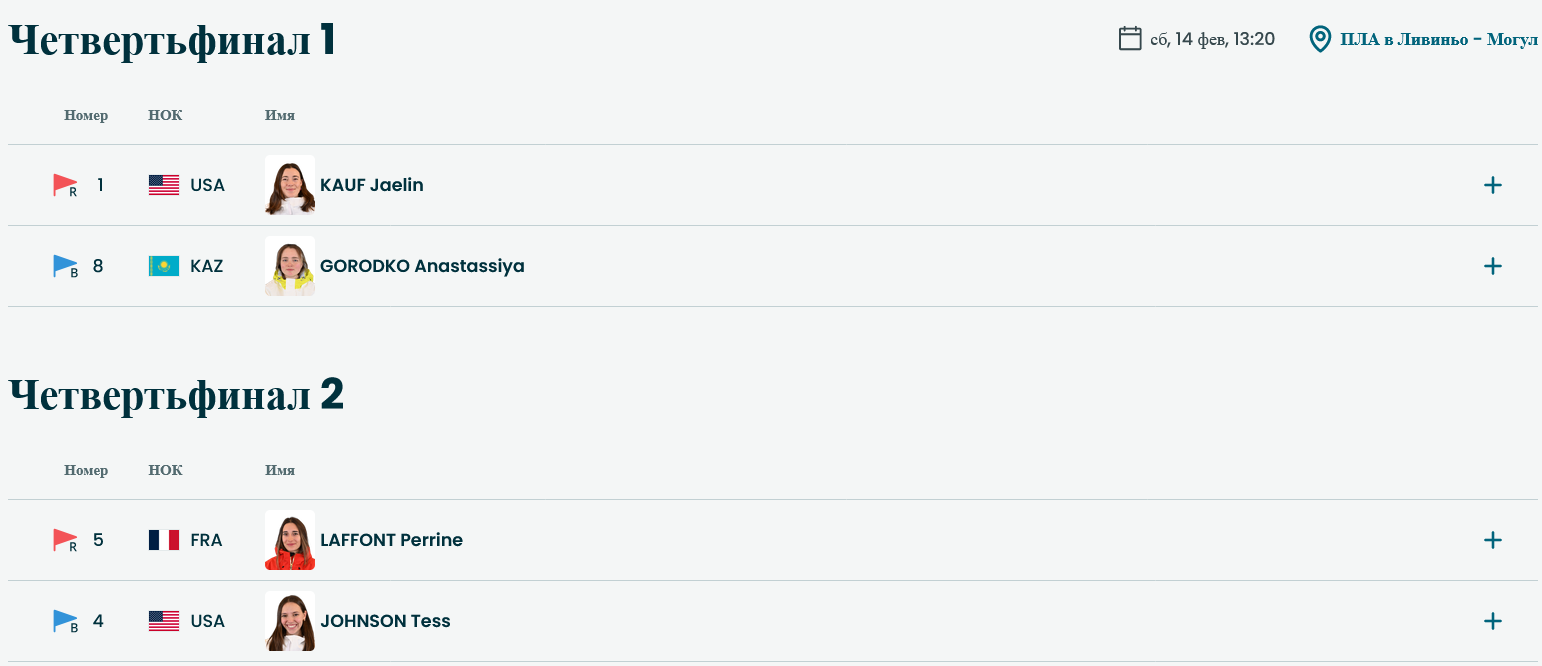Click the France flag icon

[164, 540]
